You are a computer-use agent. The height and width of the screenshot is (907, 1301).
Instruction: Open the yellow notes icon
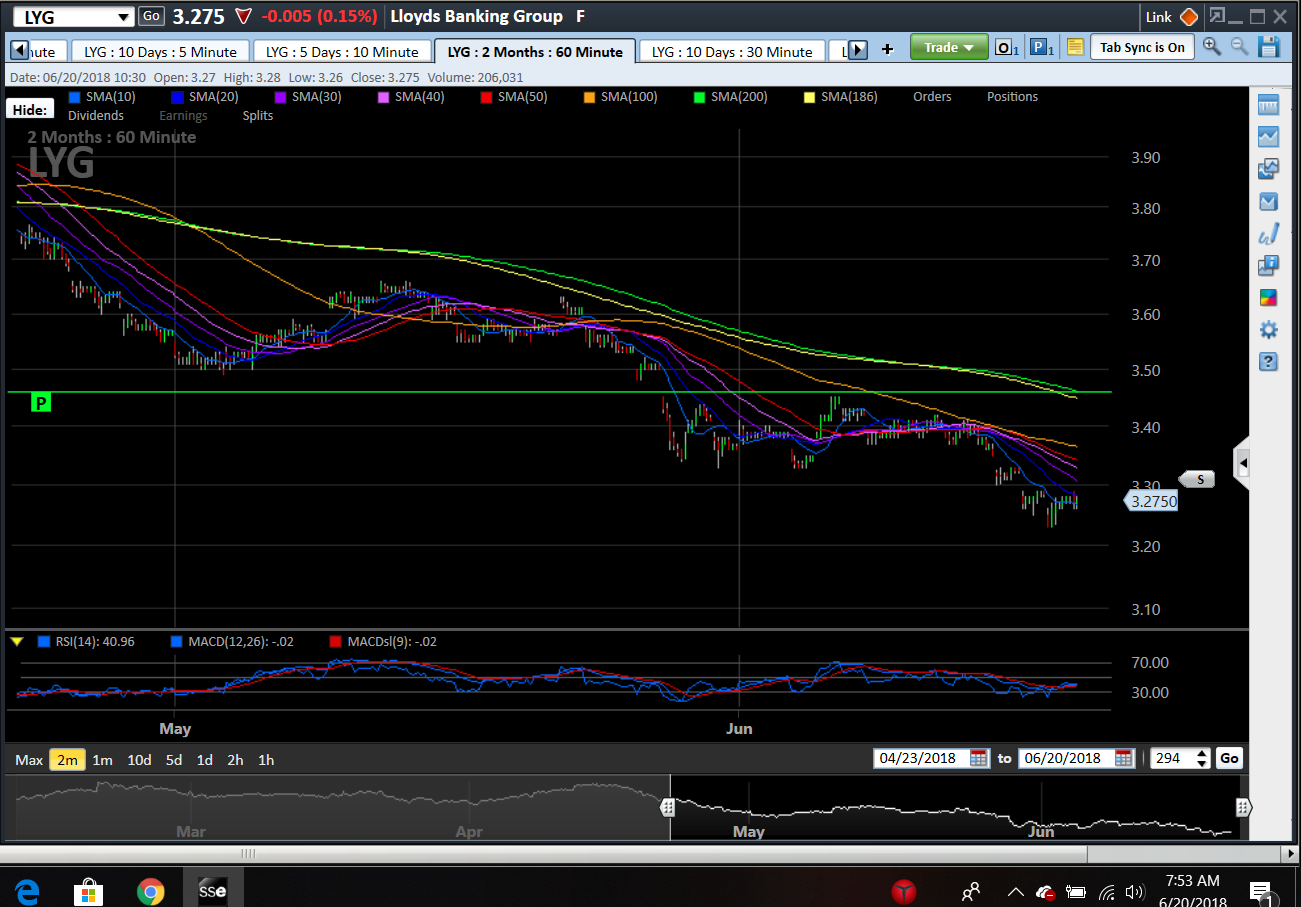pos(1075,48)
